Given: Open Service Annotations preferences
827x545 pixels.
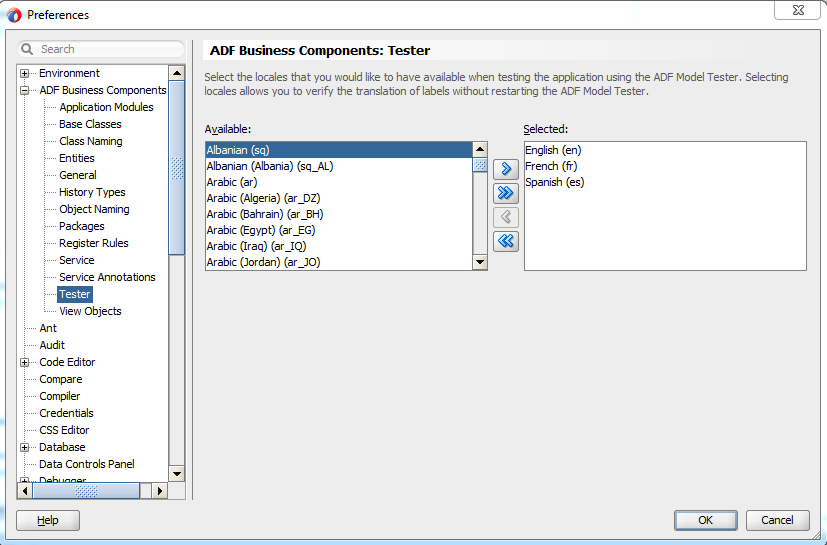Looking at the screenshot, I should [x=107, y=277].
